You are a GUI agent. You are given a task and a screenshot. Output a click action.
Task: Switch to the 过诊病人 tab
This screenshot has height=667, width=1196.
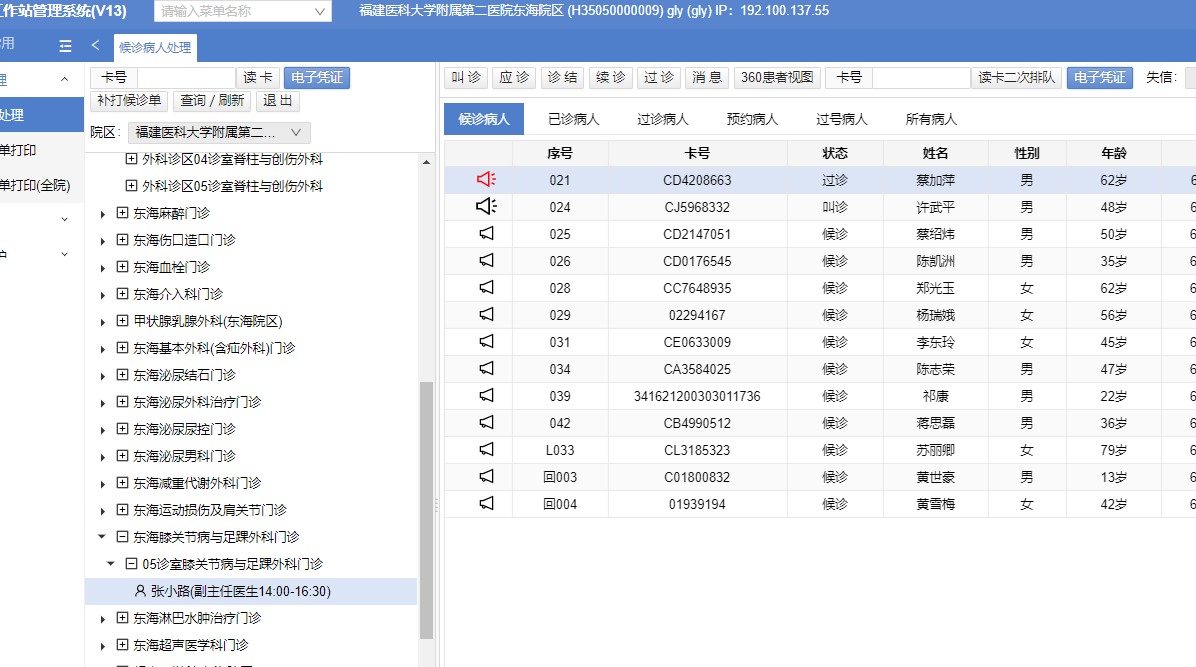tap(663, 119)
